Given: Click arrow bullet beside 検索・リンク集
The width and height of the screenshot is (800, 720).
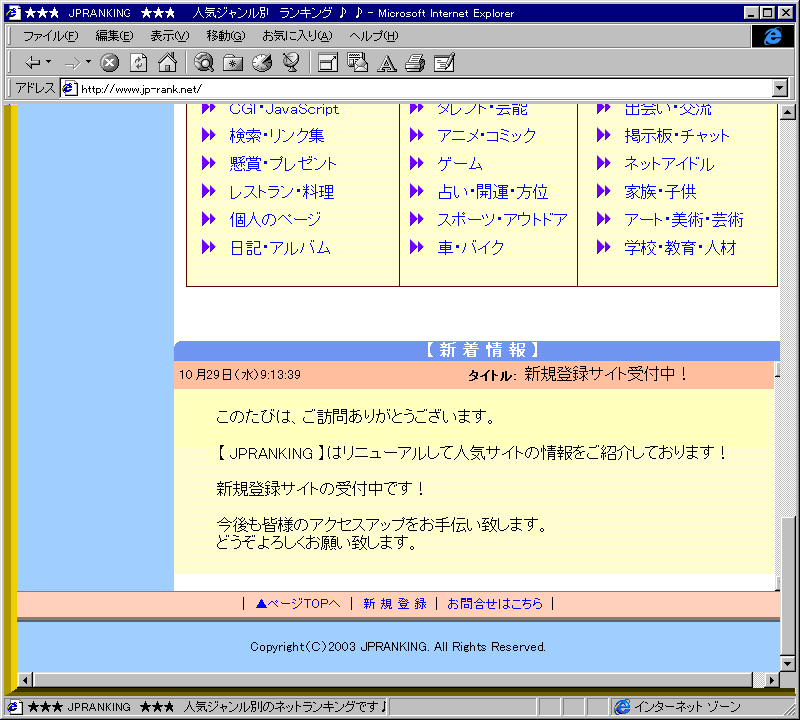Looking at the screenshot, I should (209, 135).
